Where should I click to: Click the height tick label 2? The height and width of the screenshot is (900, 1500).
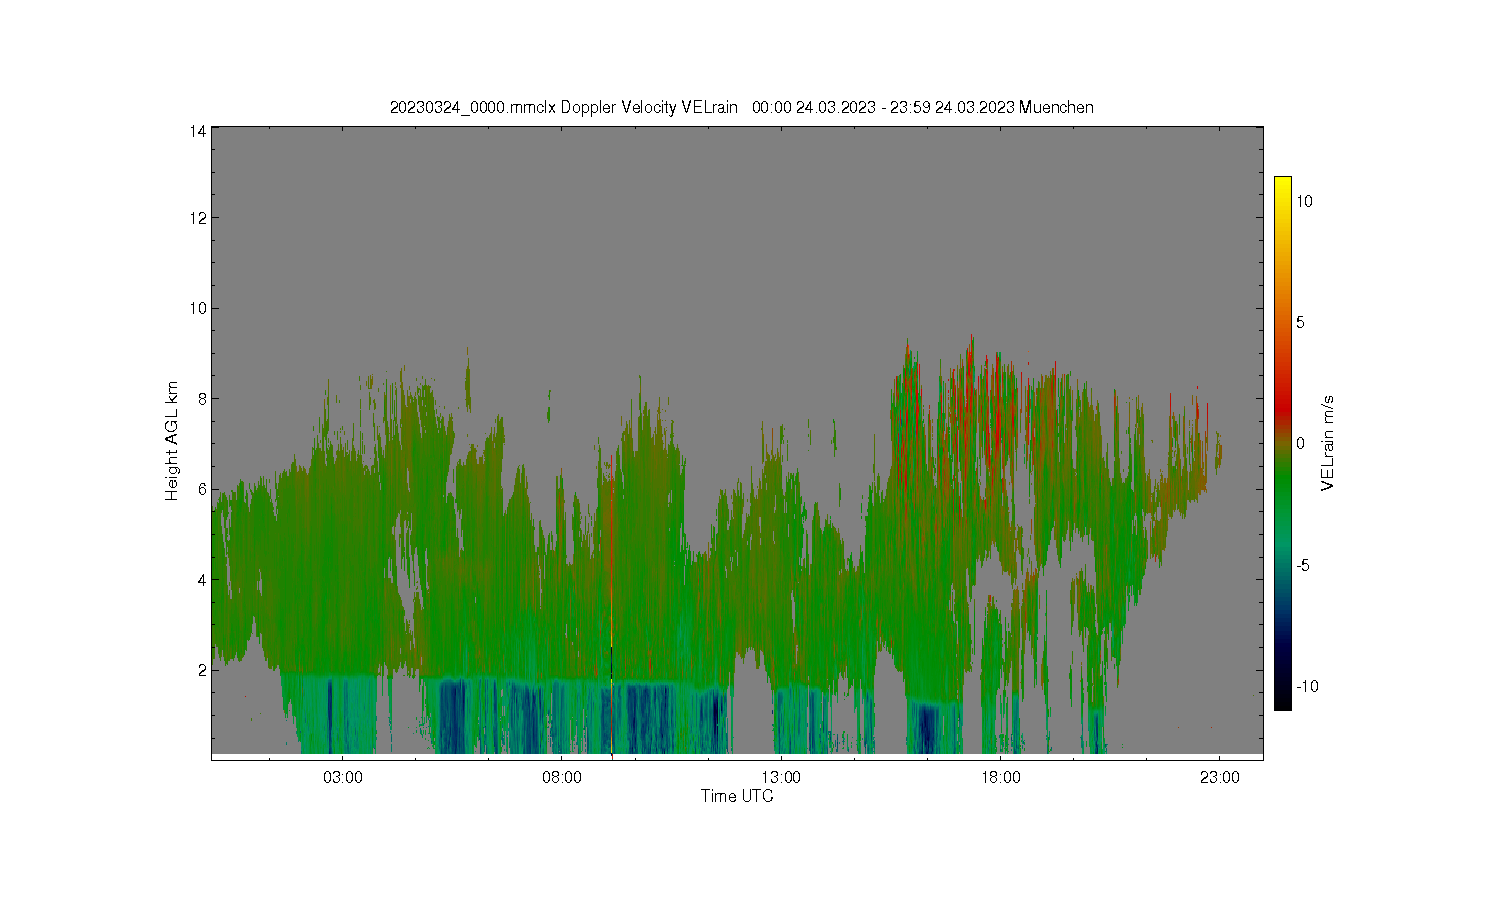click(202, 669)
